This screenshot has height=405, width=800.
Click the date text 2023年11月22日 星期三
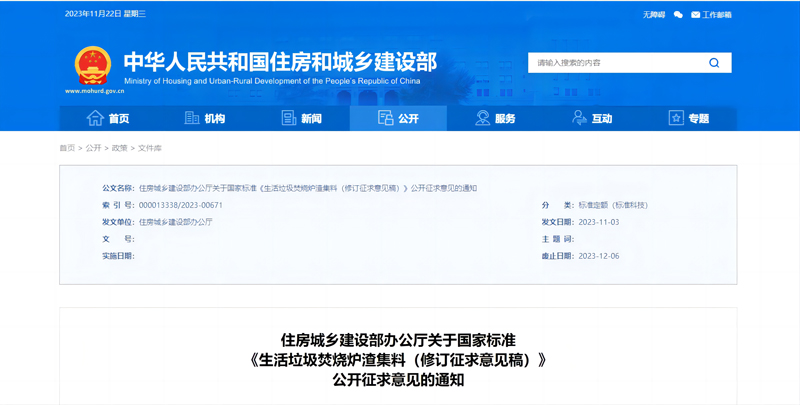coord(105,14)
